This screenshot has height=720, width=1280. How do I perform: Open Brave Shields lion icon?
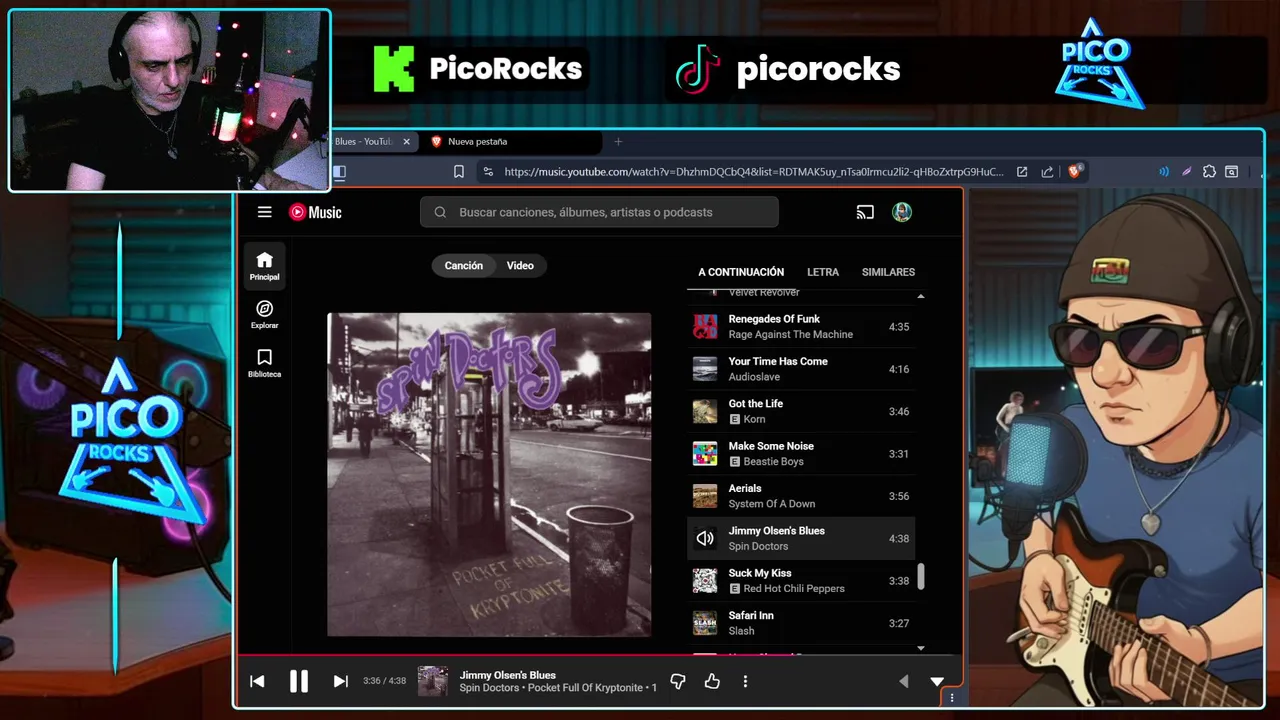tap(1075, 171)
